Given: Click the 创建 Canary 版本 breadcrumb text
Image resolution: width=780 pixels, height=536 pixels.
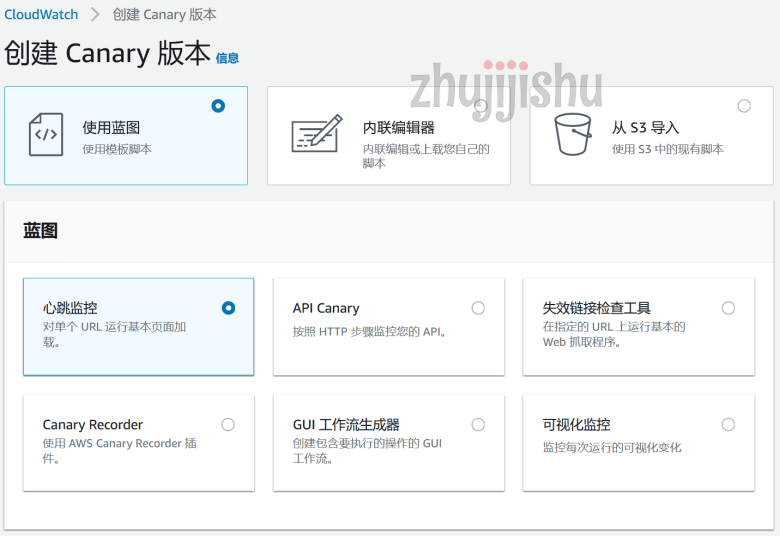Looking at the screenshot, I should 165,14.
